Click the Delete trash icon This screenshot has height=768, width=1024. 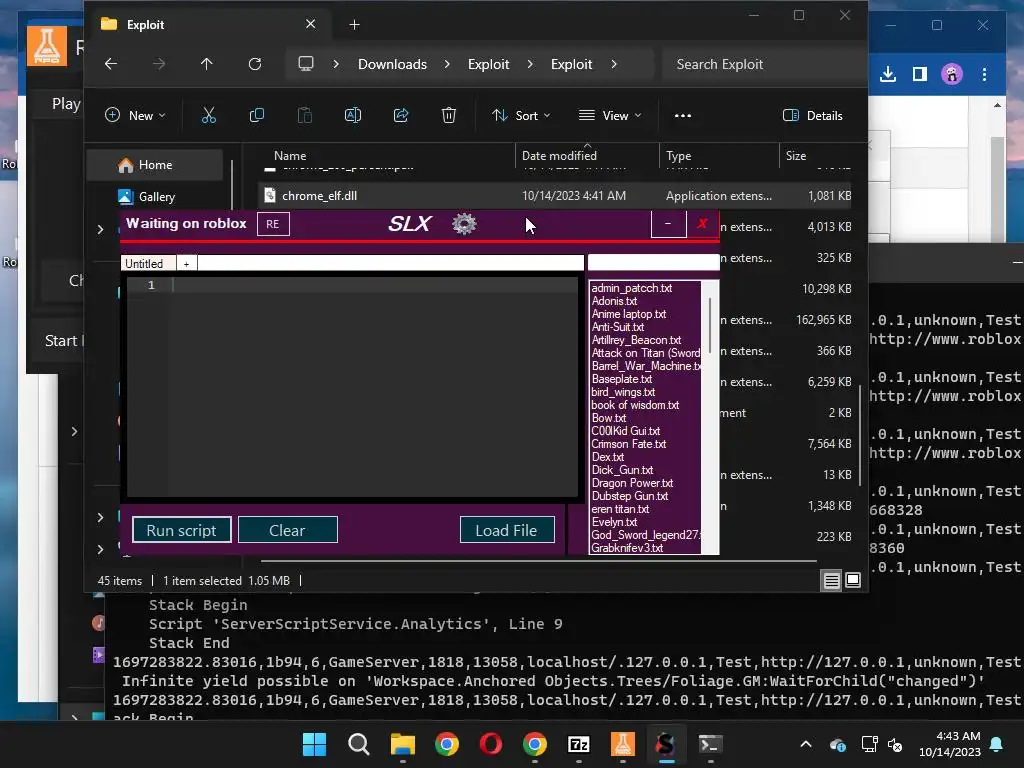(x=449, y=116)
